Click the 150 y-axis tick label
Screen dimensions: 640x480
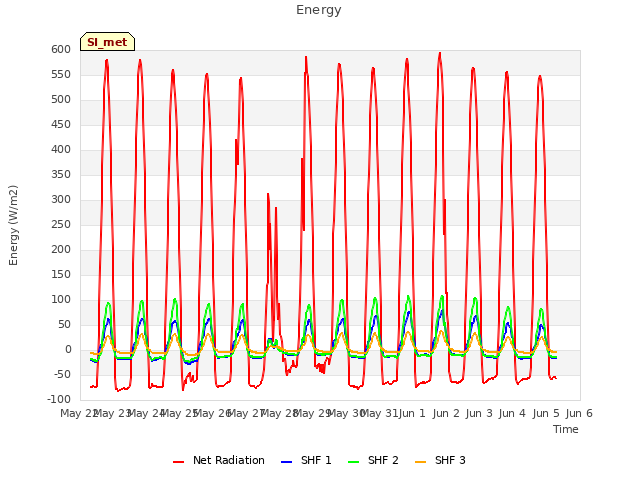[x=61, y=275]
